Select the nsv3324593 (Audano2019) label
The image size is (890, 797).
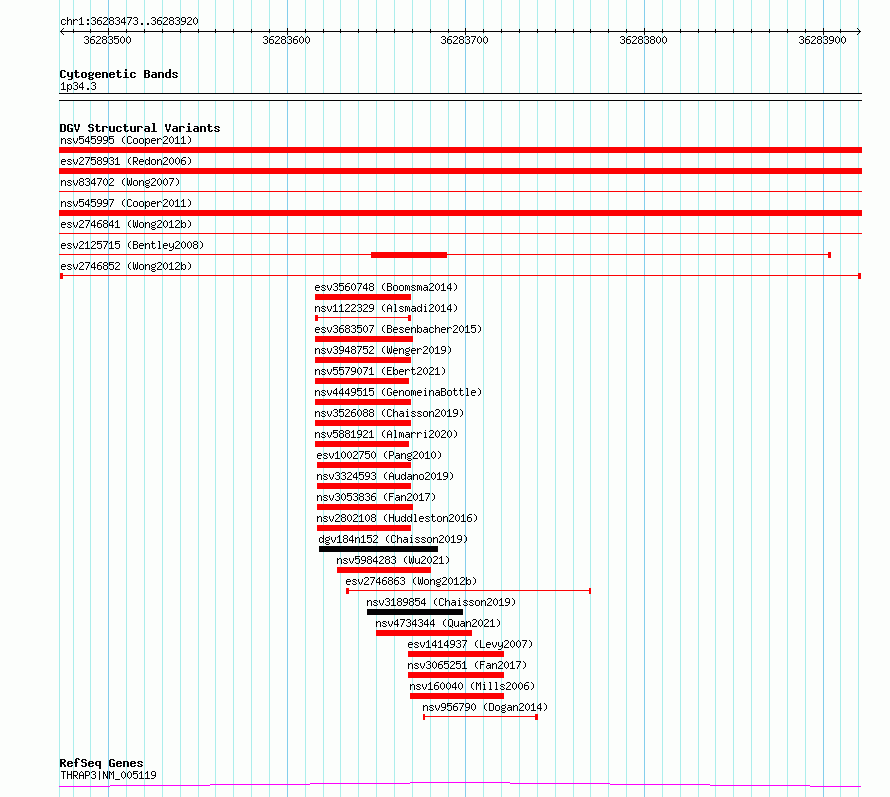pos(385,476)
